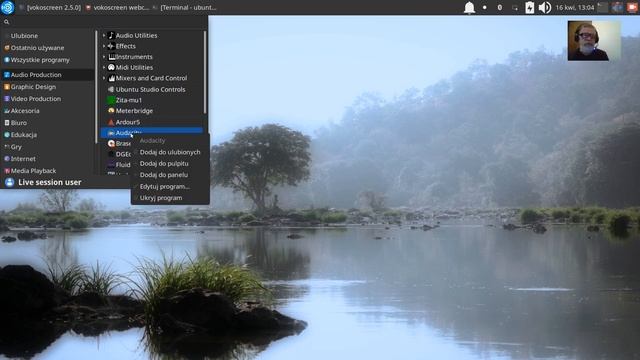This screenshot has height=360, width=640.
Task: Click the red vokoscreen tray icon
Action: (x=632, y=7)
